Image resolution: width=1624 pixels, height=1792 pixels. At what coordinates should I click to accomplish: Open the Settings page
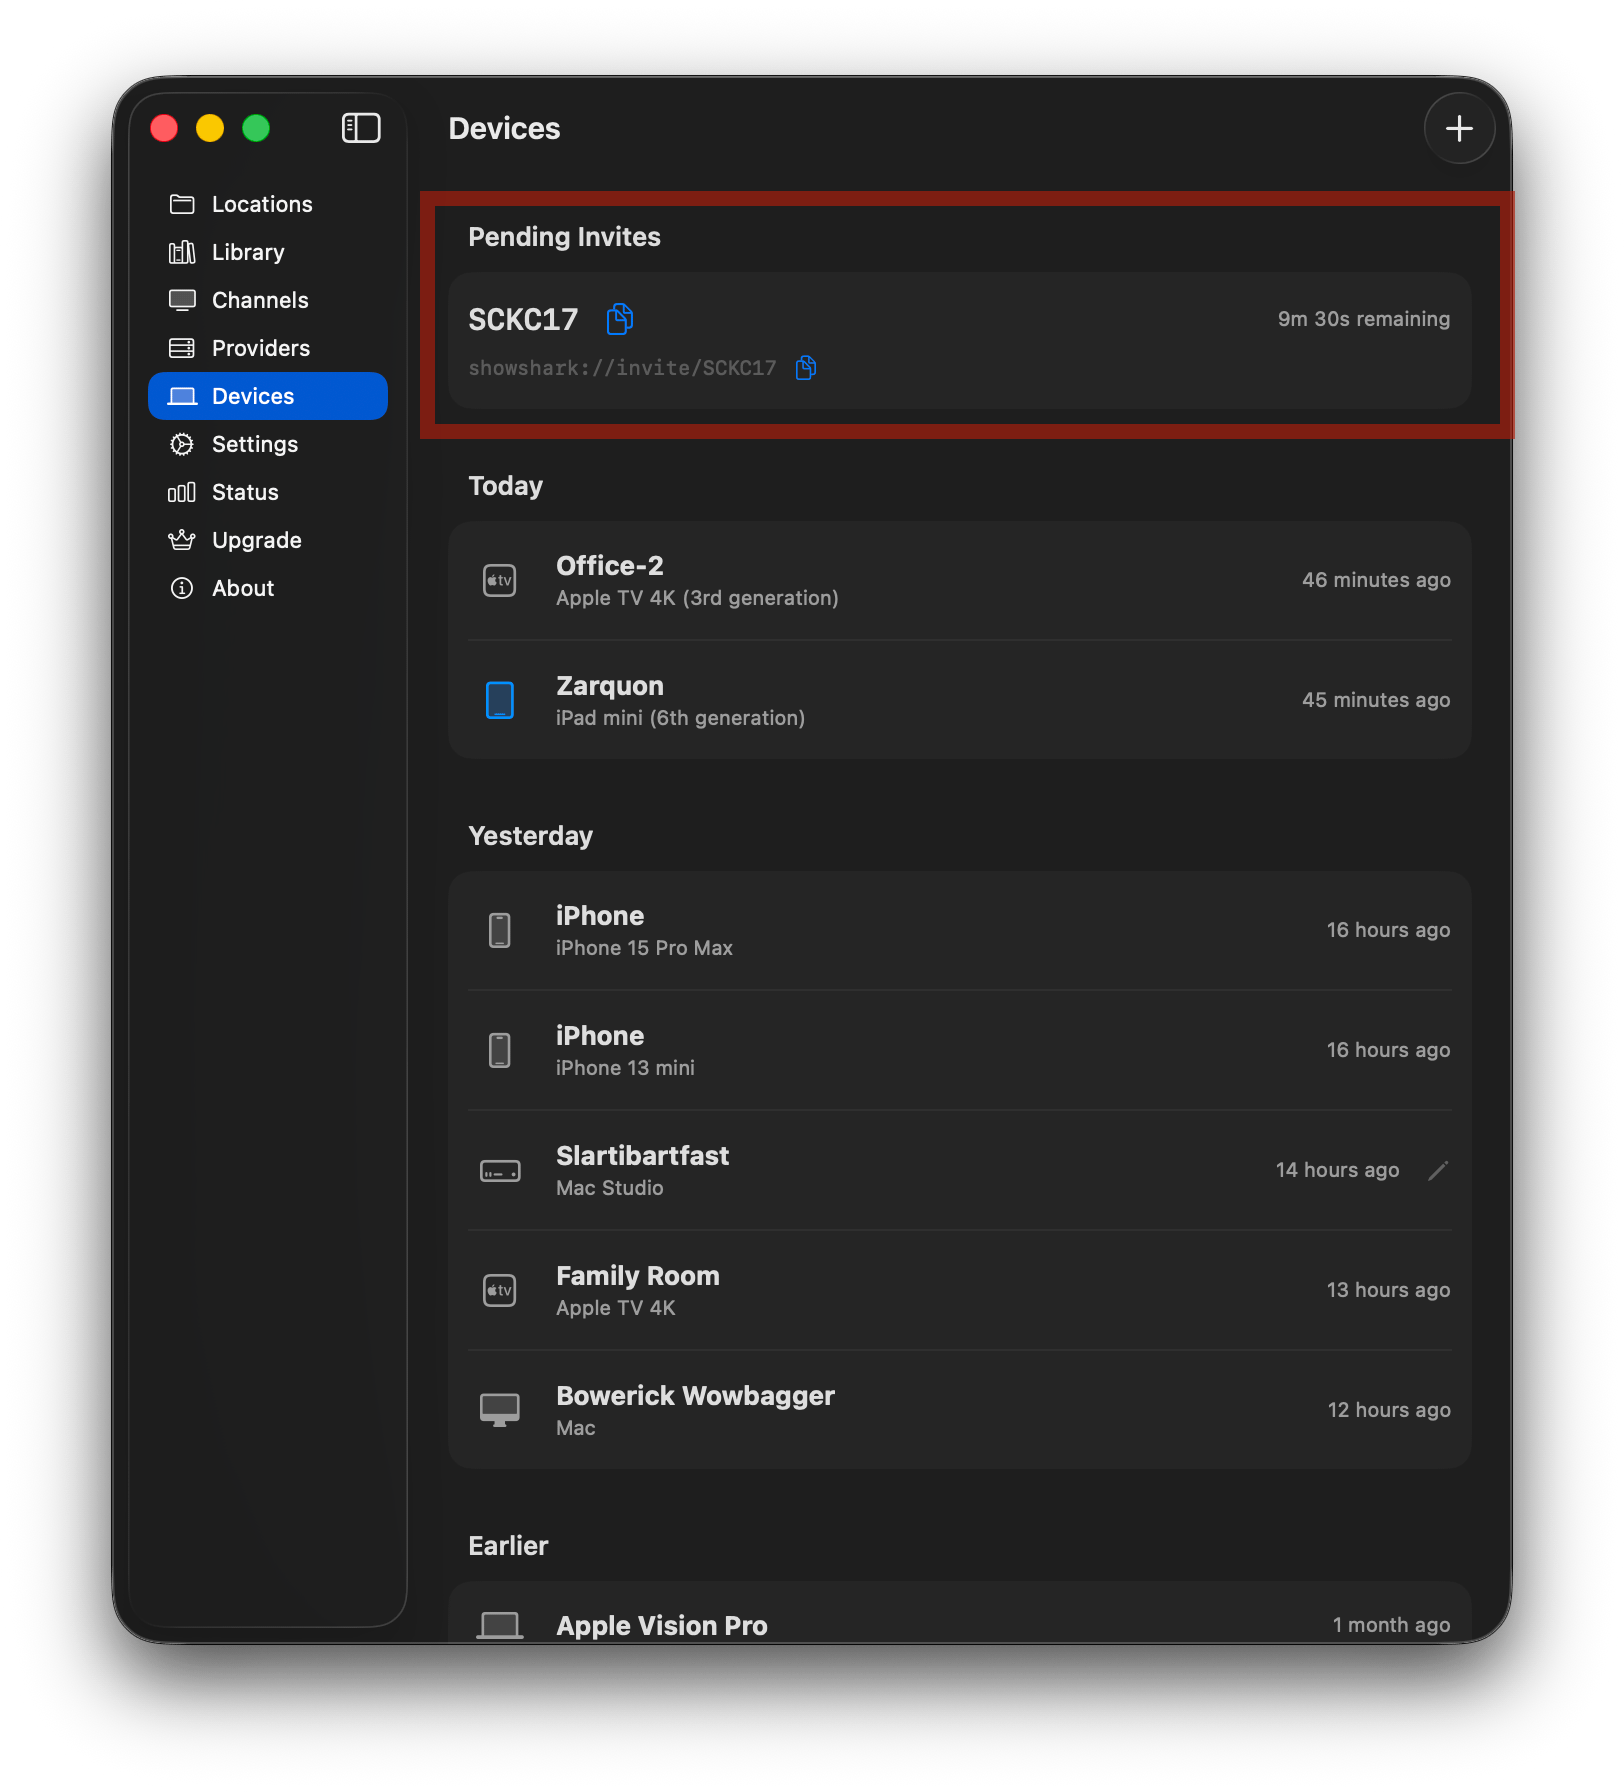[255, 444]
